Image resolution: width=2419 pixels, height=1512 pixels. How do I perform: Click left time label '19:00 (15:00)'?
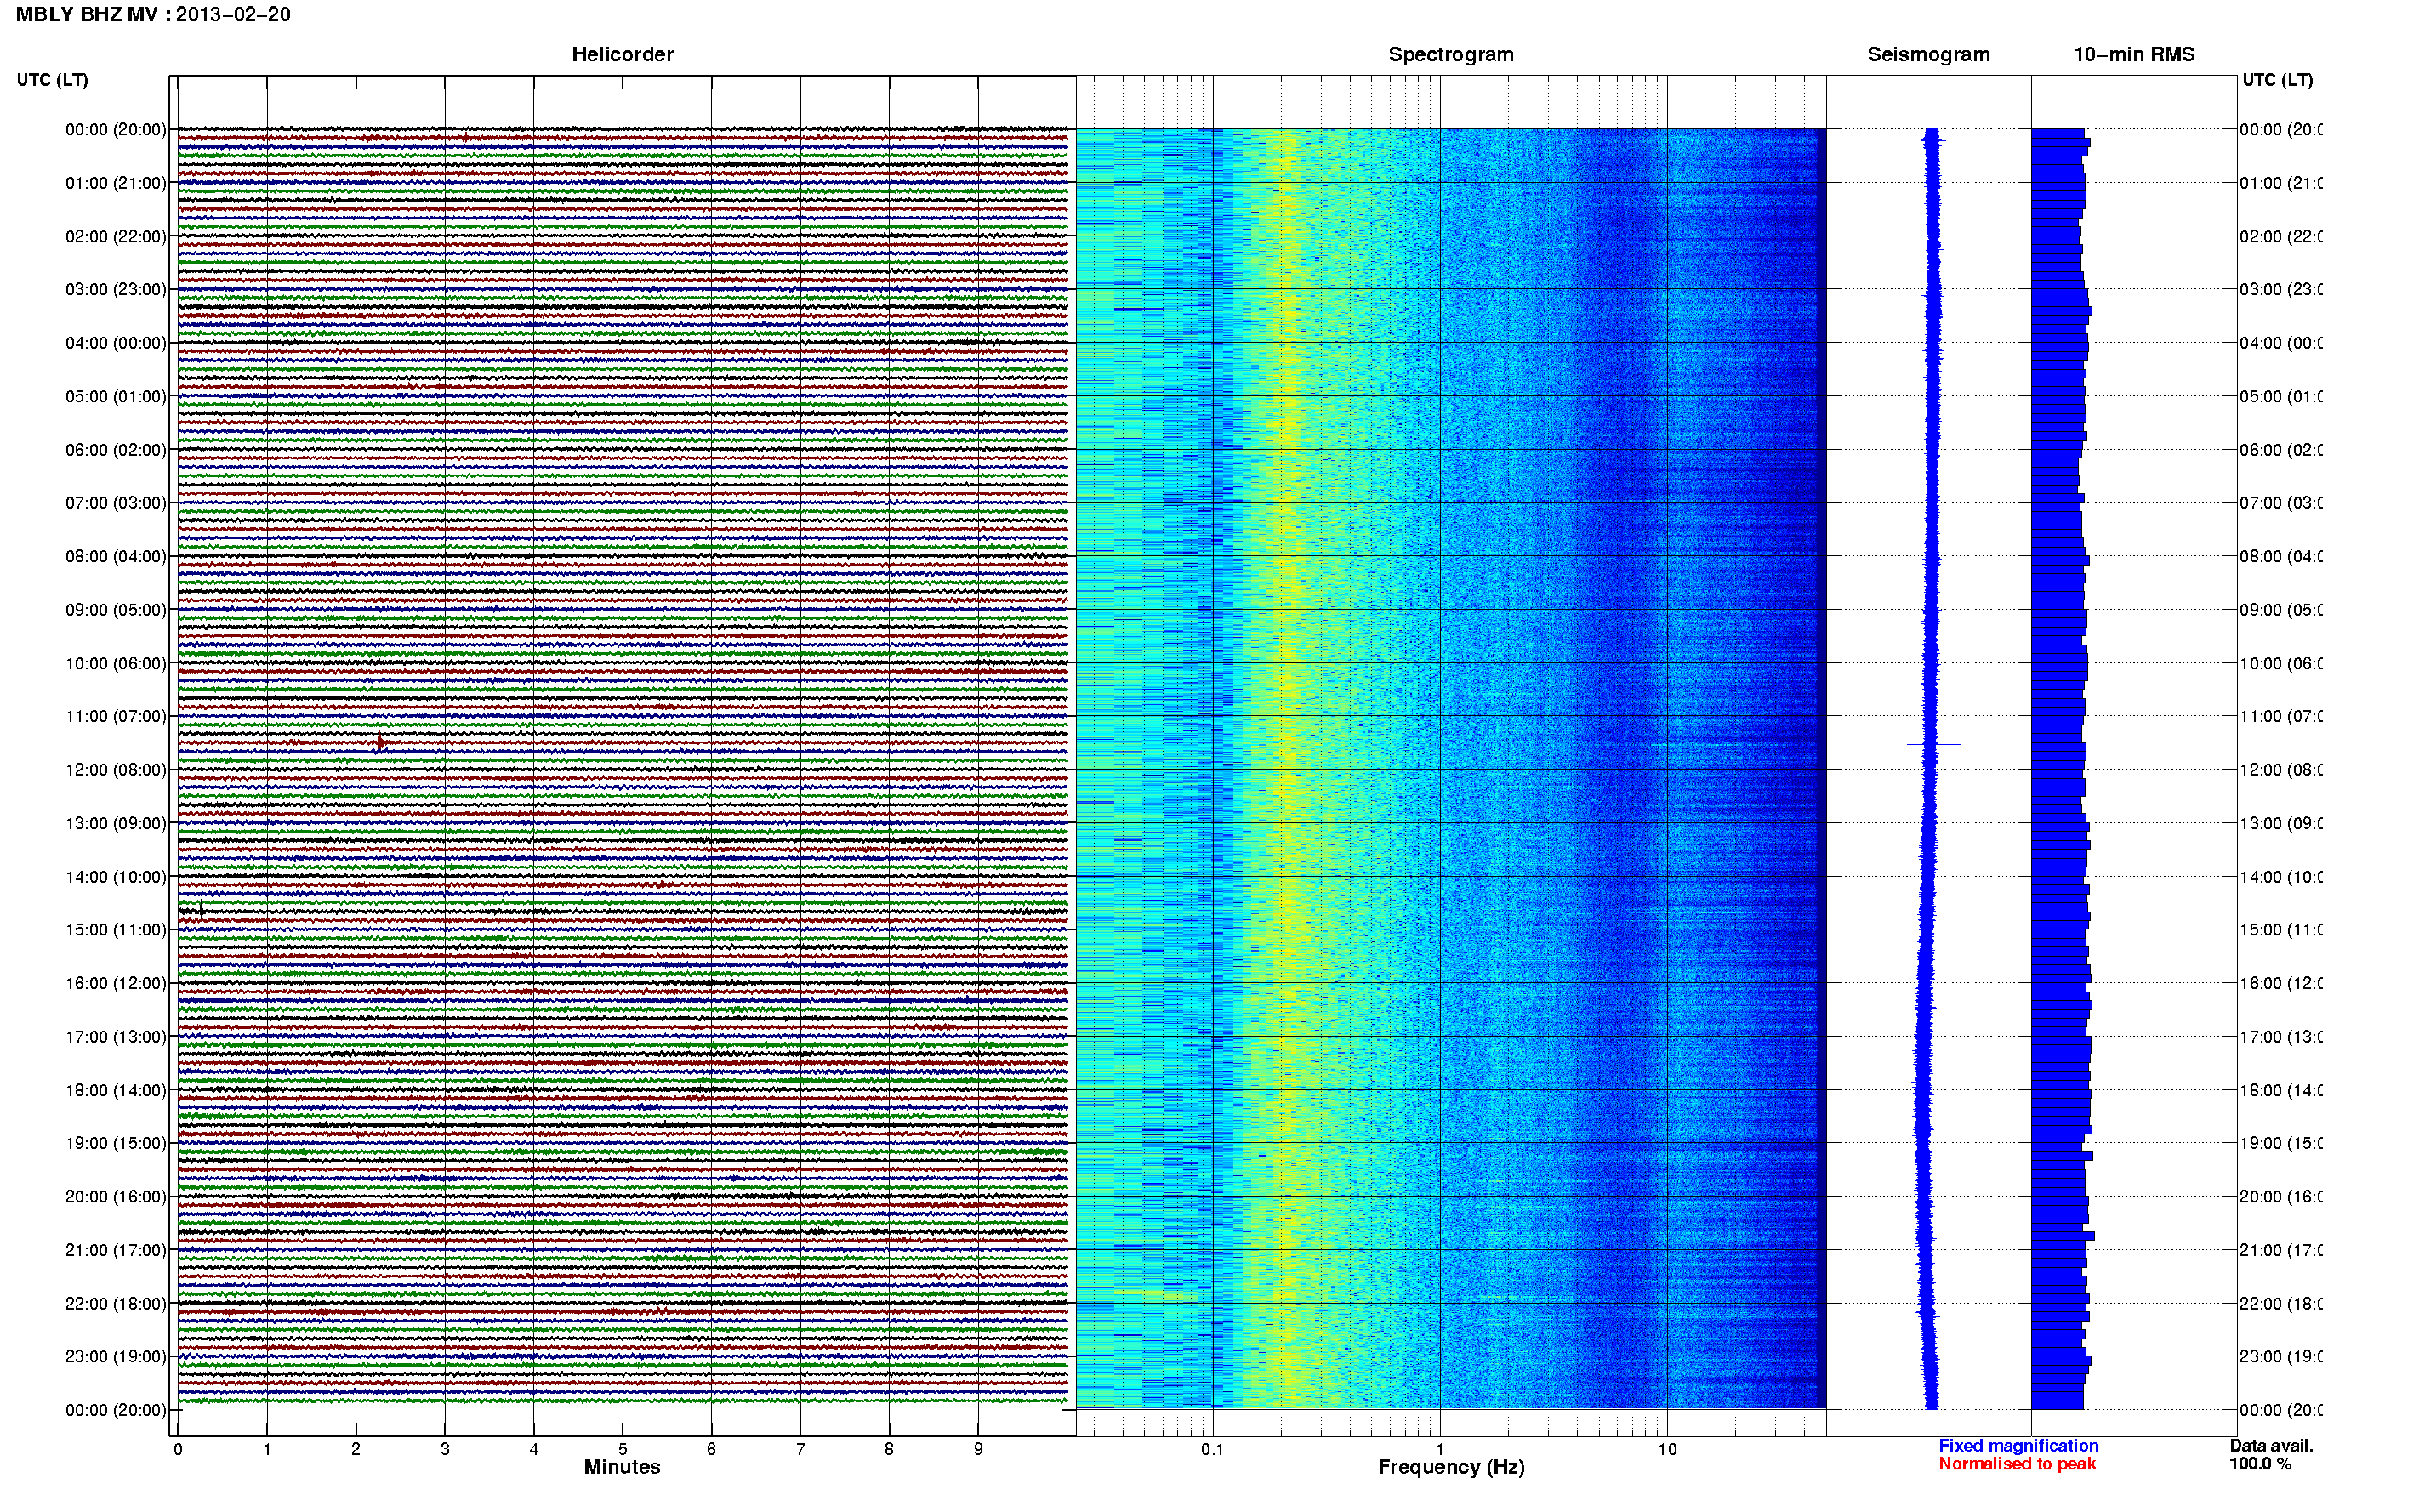tap(116, 1143)
